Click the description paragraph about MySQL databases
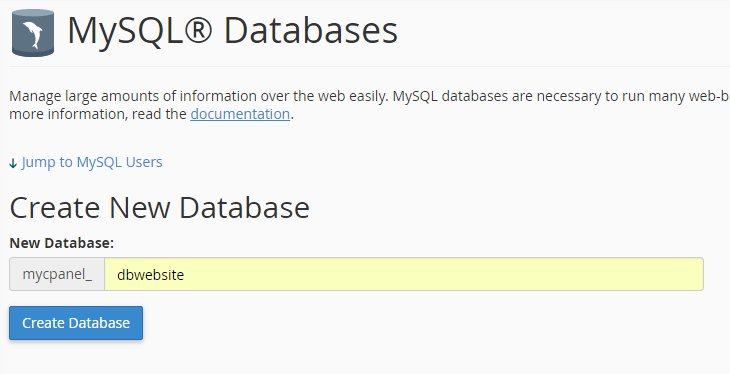 [x=370, y=105]
